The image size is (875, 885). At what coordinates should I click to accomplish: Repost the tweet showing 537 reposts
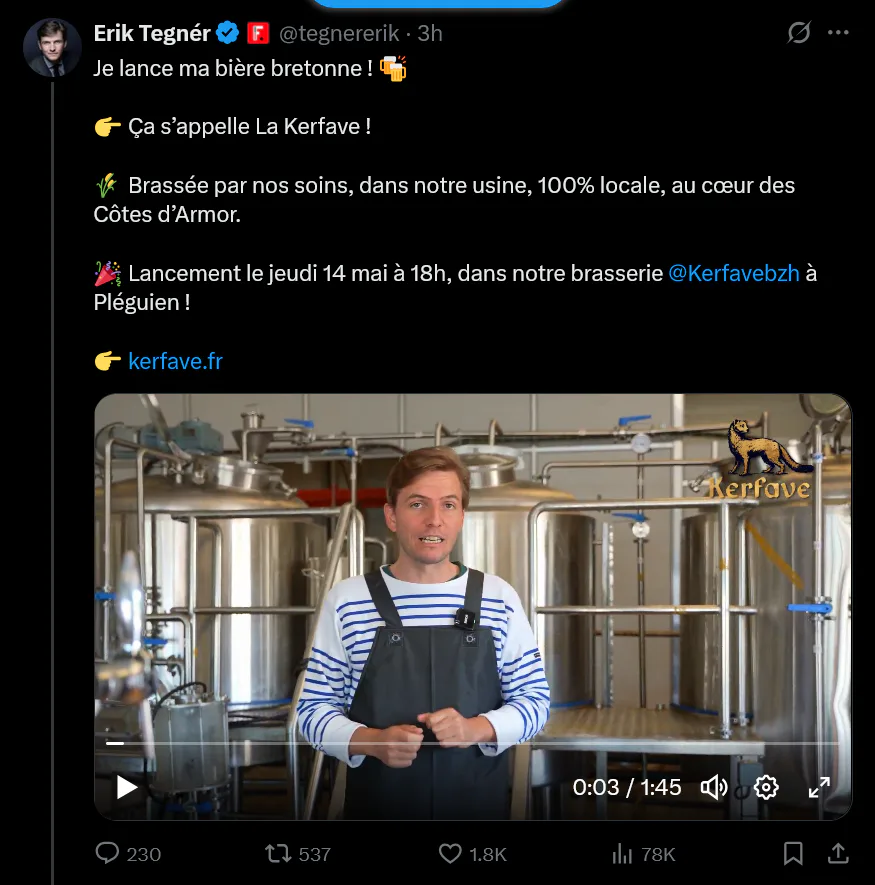click(278, 853)
